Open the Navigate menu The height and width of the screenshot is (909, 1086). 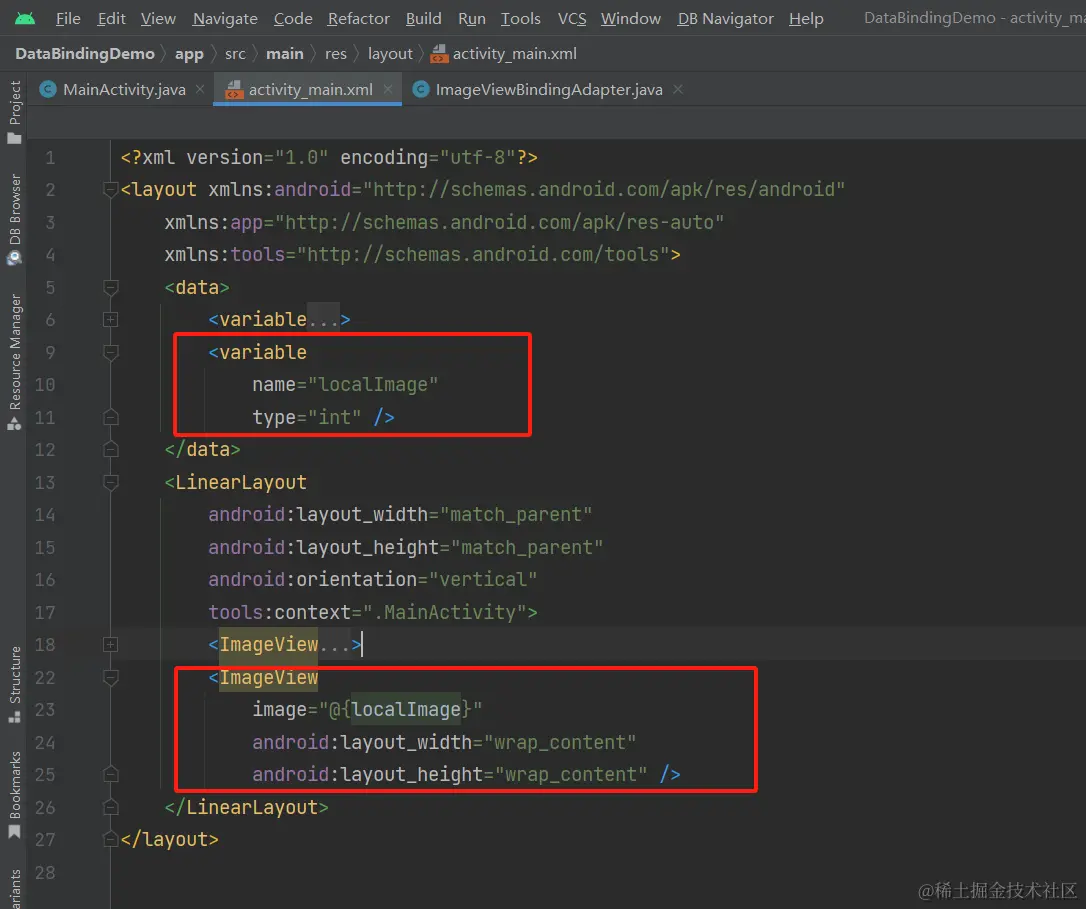225,19
